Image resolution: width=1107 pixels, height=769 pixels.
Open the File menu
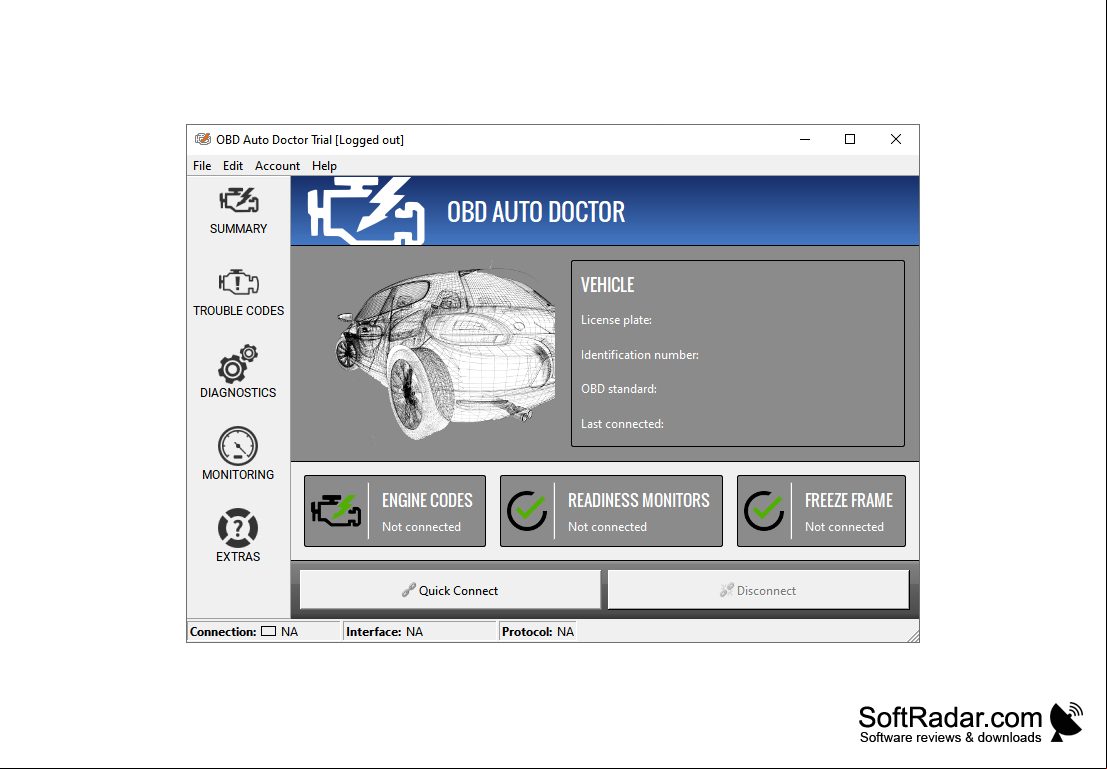coord(202,165)
